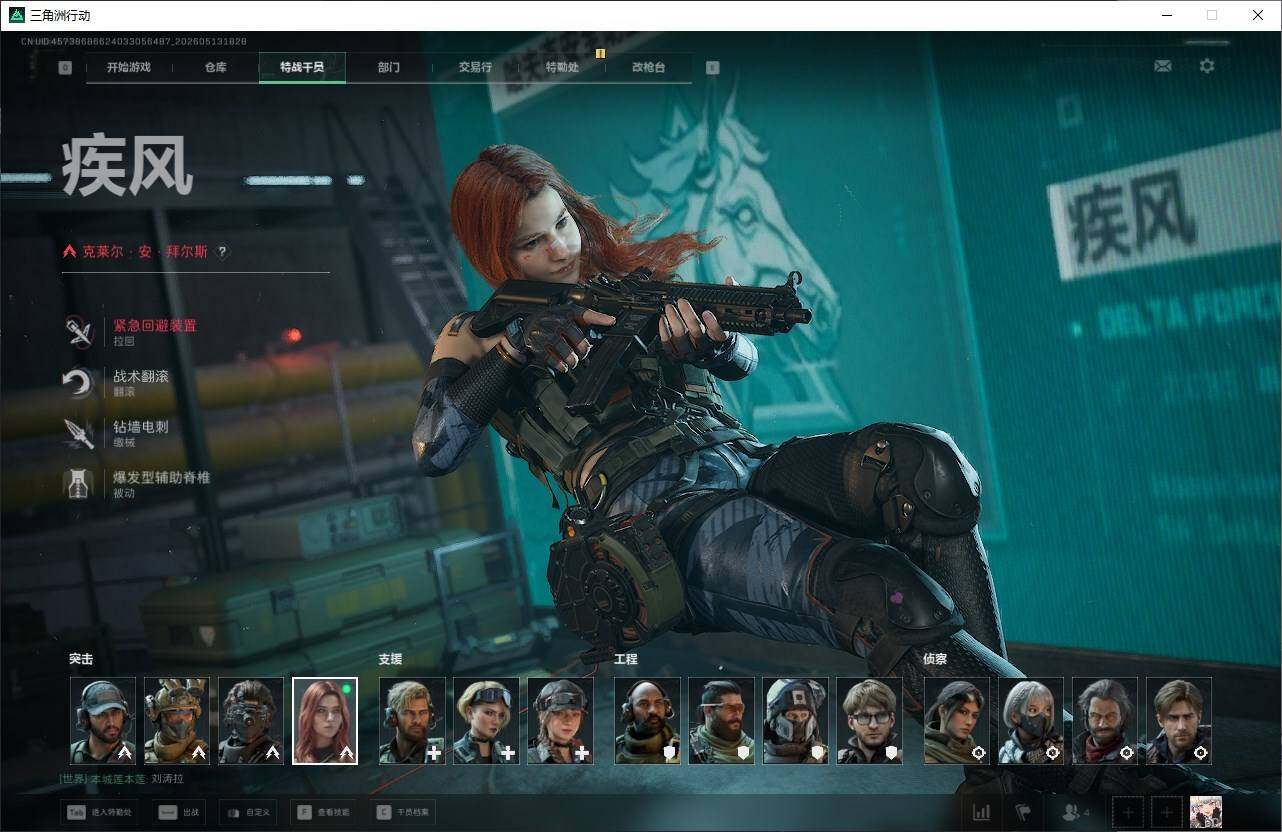1282x832 pixels.
Task: Select the last recon operator portrait with brown hair
Action: coord(1179,721)
